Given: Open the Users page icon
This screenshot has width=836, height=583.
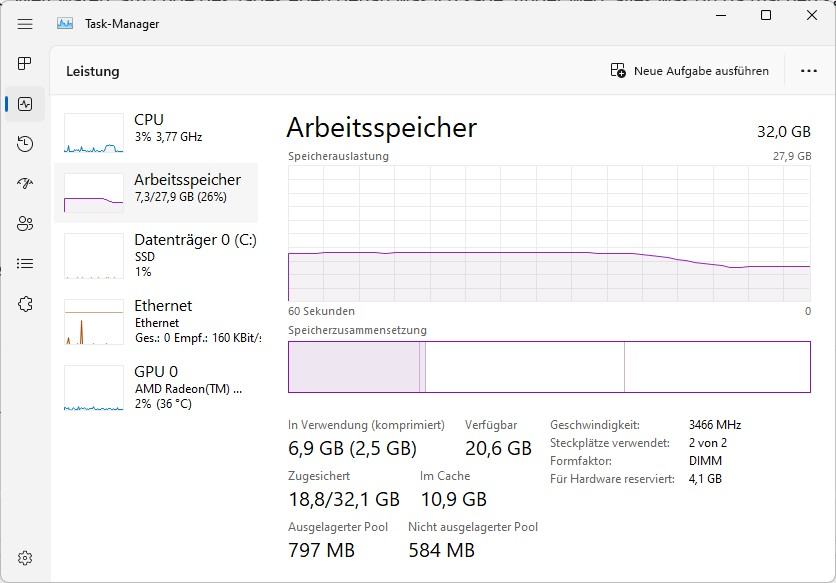Looking at the screenshot, I should pyautogui.click(x=25, y=223).
